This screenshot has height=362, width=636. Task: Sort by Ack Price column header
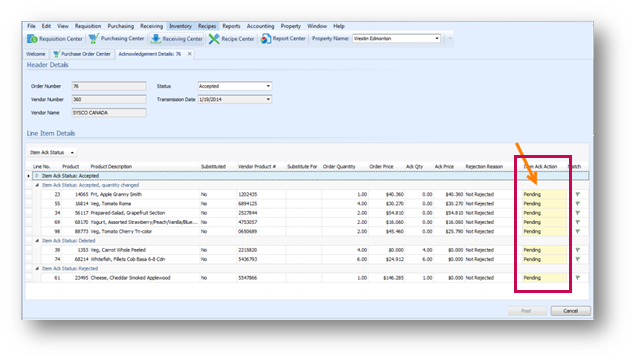pos(444,167)
